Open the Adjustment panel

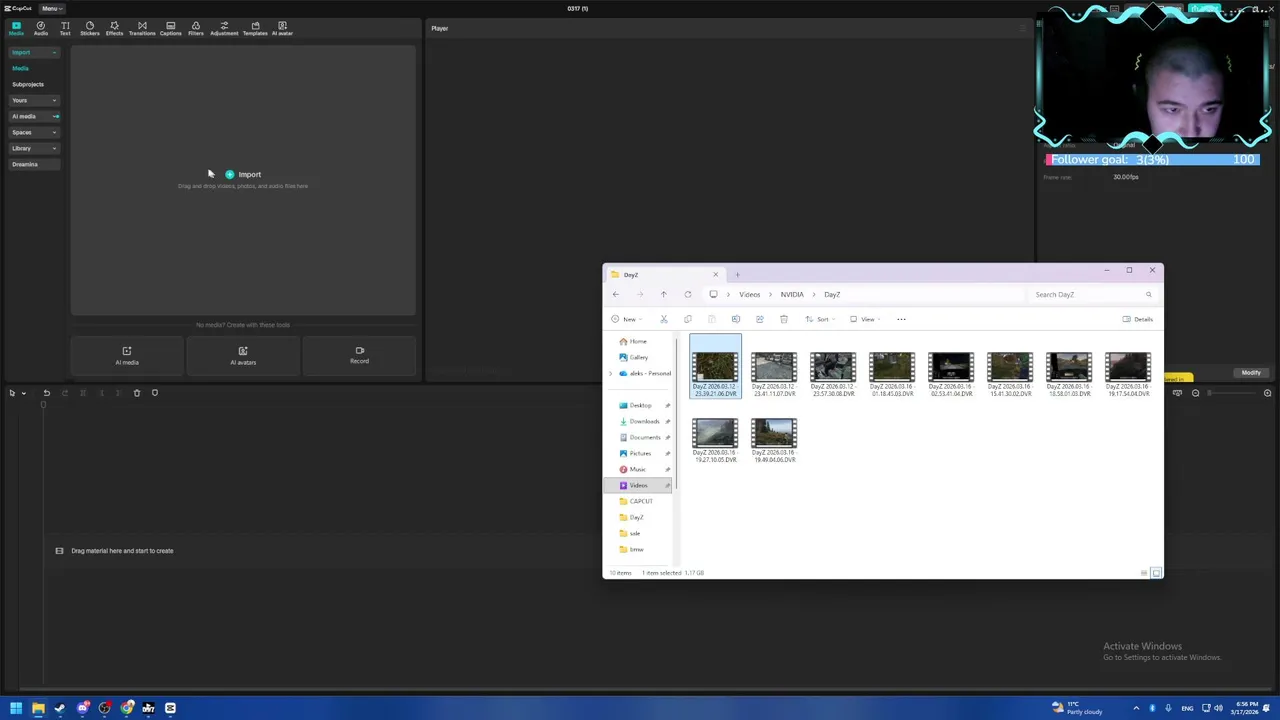point(224,28)
